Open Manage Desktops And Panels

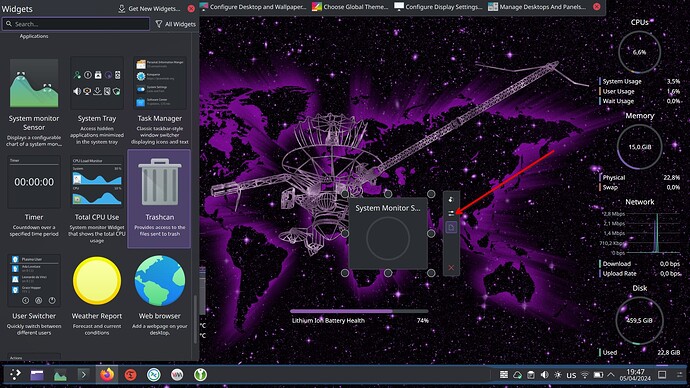point(537,7)
